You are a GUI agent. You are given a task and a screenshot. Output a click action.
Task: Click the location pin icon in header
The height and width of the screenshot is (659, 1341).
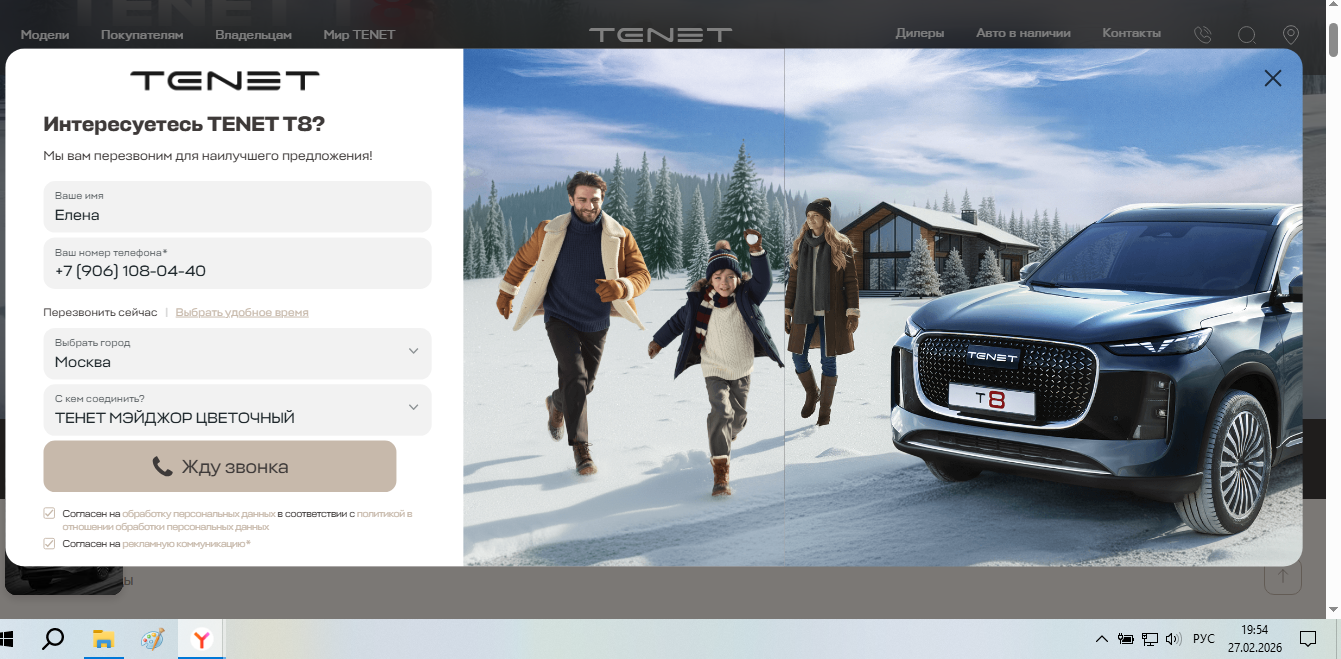point(1291,35)
